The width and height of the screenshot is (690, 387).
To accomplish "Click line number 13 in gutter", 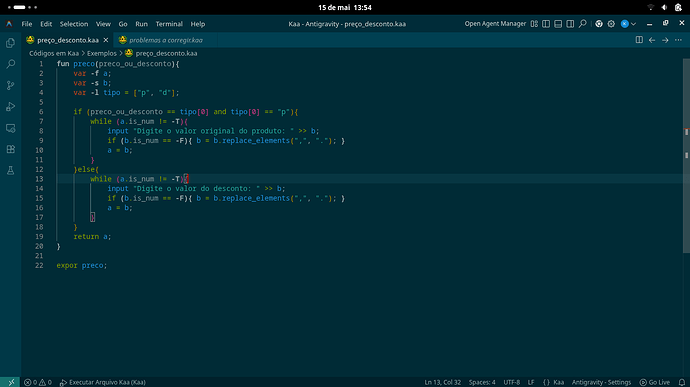I will 39,179.
